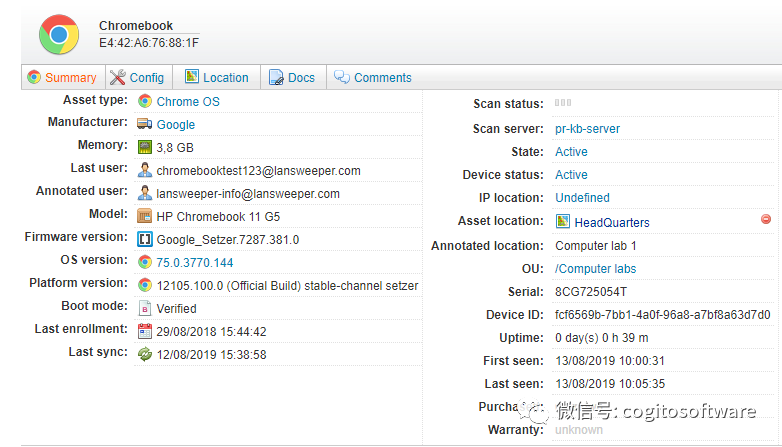782x447 pixels.
Task: Click the 3,8 GB memory value
Action: pyautogui.click(x=175, y=148)
